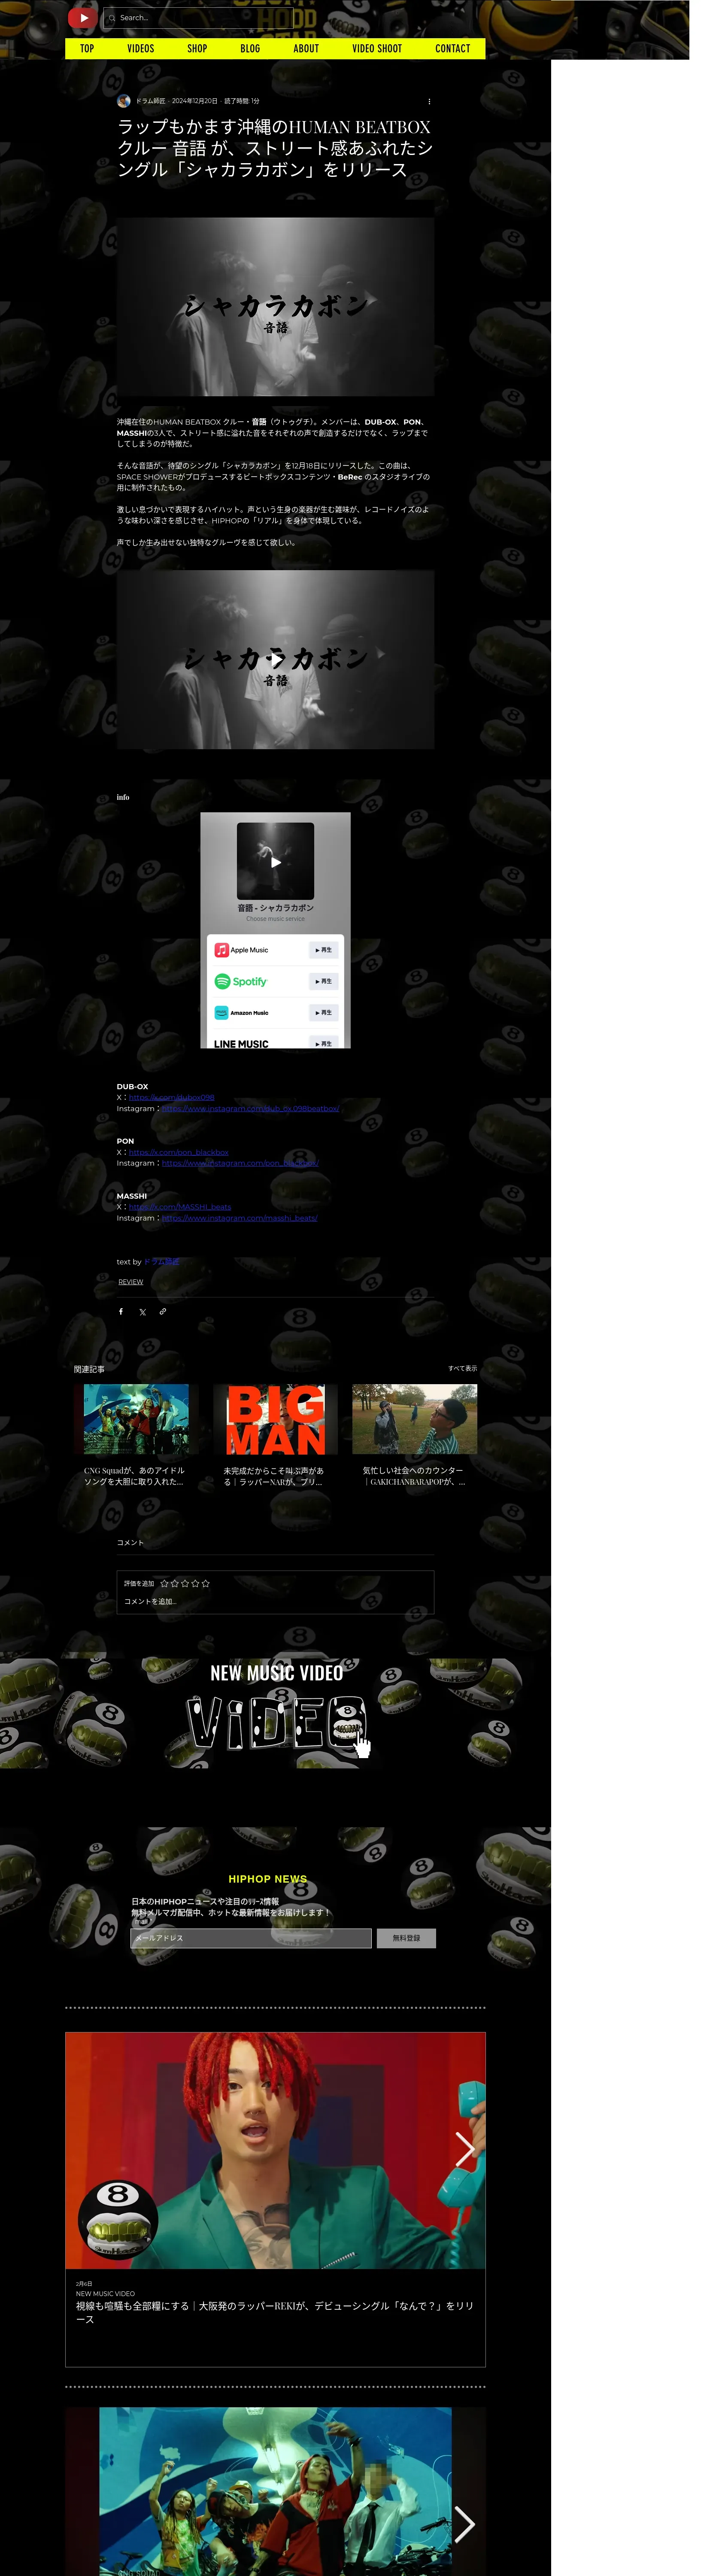Click the メールアドレス email field
The height and width of the screenshot is (2576, 728).
(251, 1938)
